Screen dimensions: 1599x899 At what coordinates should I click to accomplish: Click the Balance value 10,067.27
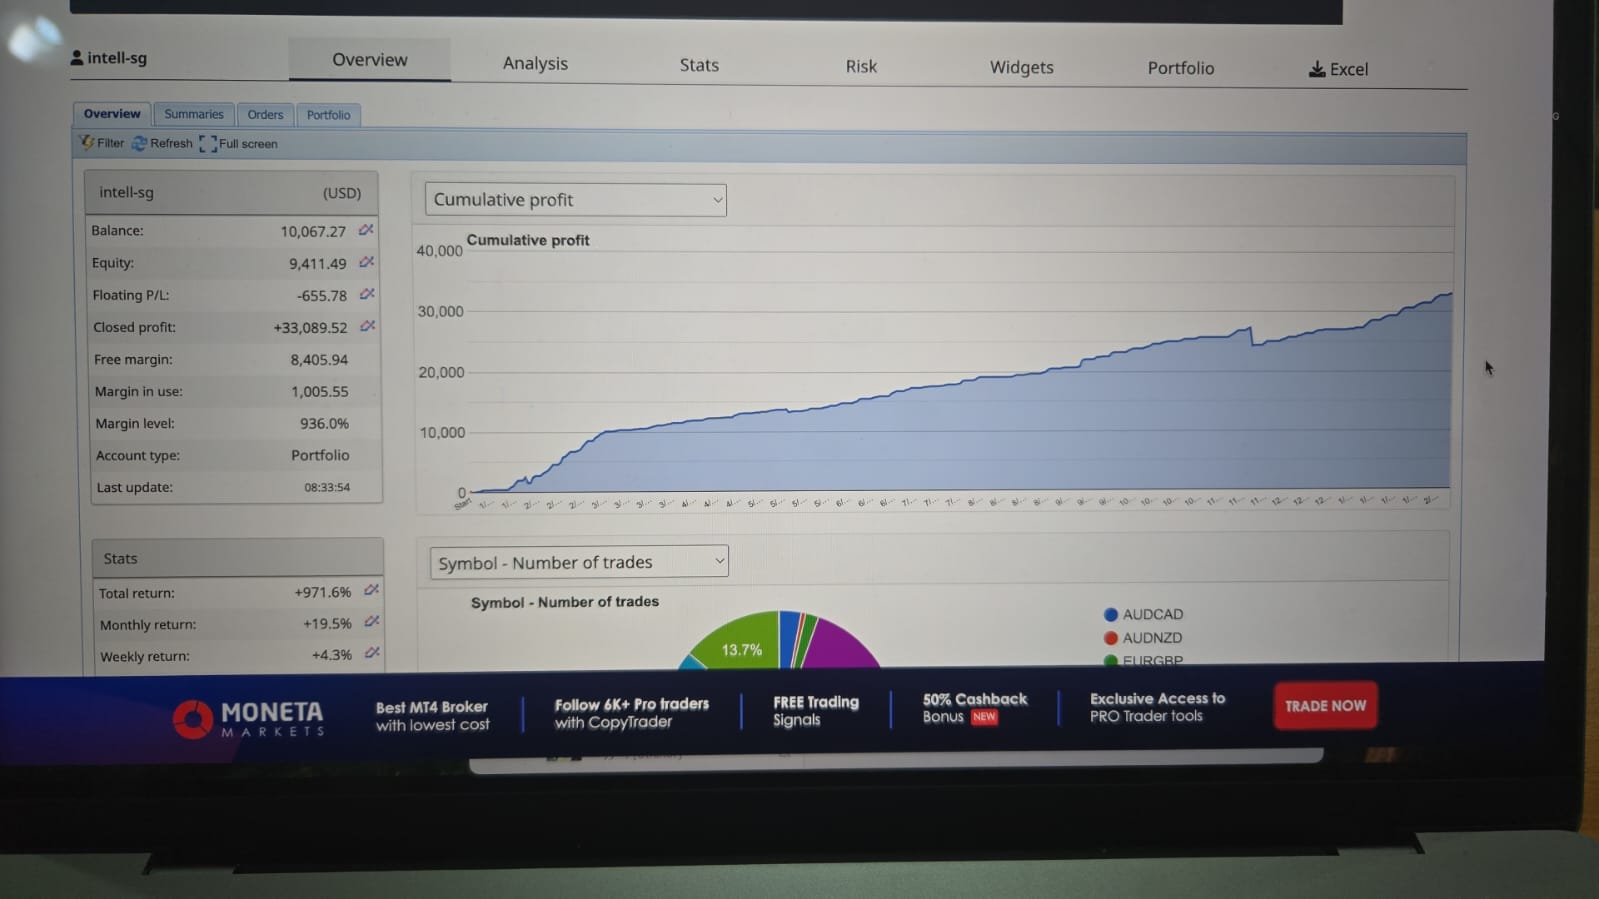point(313,231)
